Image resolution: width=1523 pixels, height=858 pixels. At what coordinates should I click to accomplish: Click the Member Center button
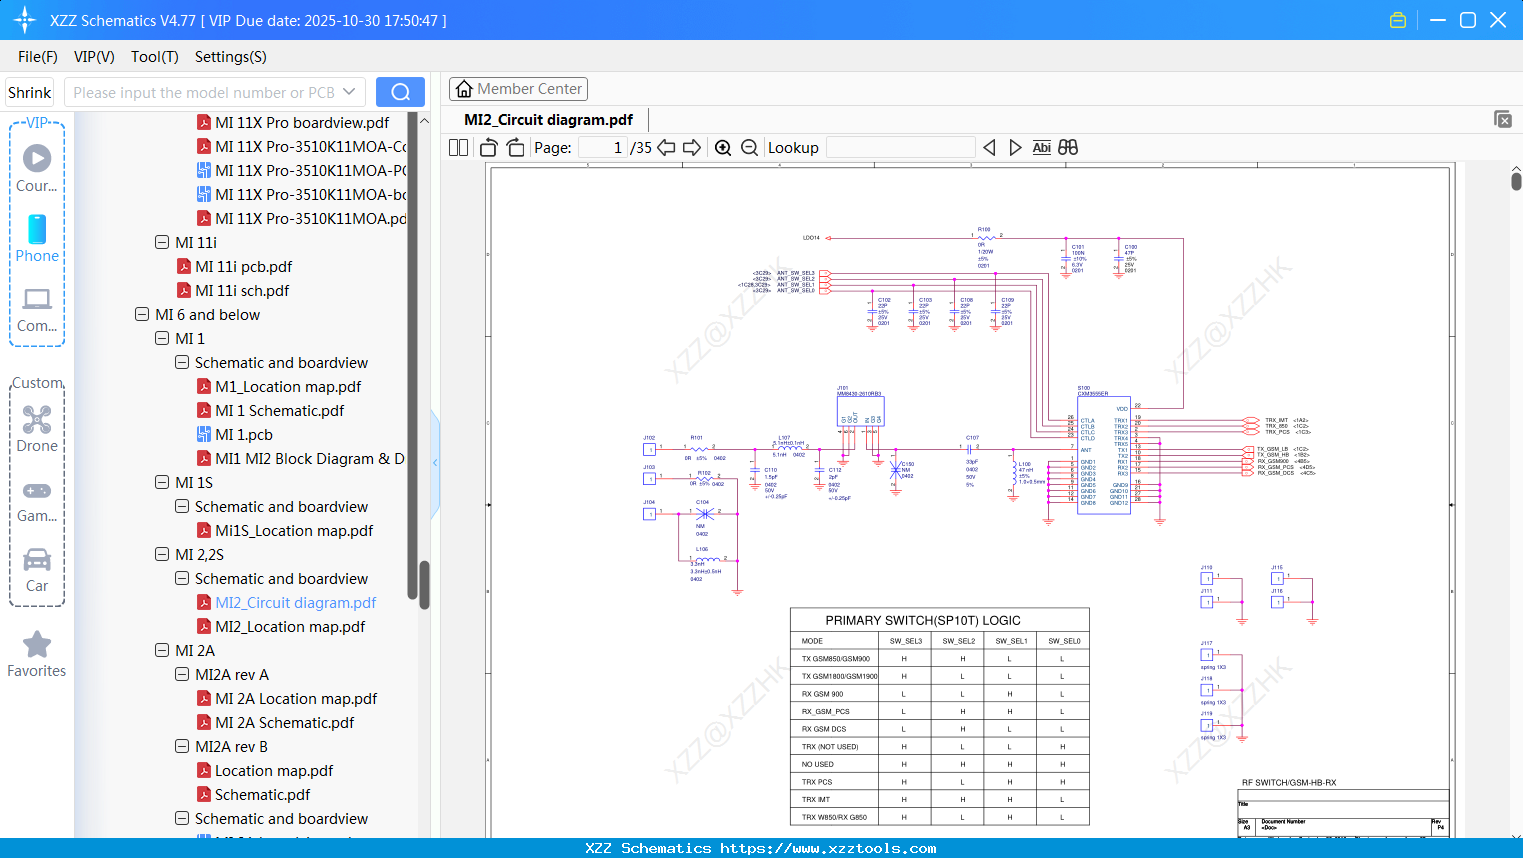coord(518,88)
